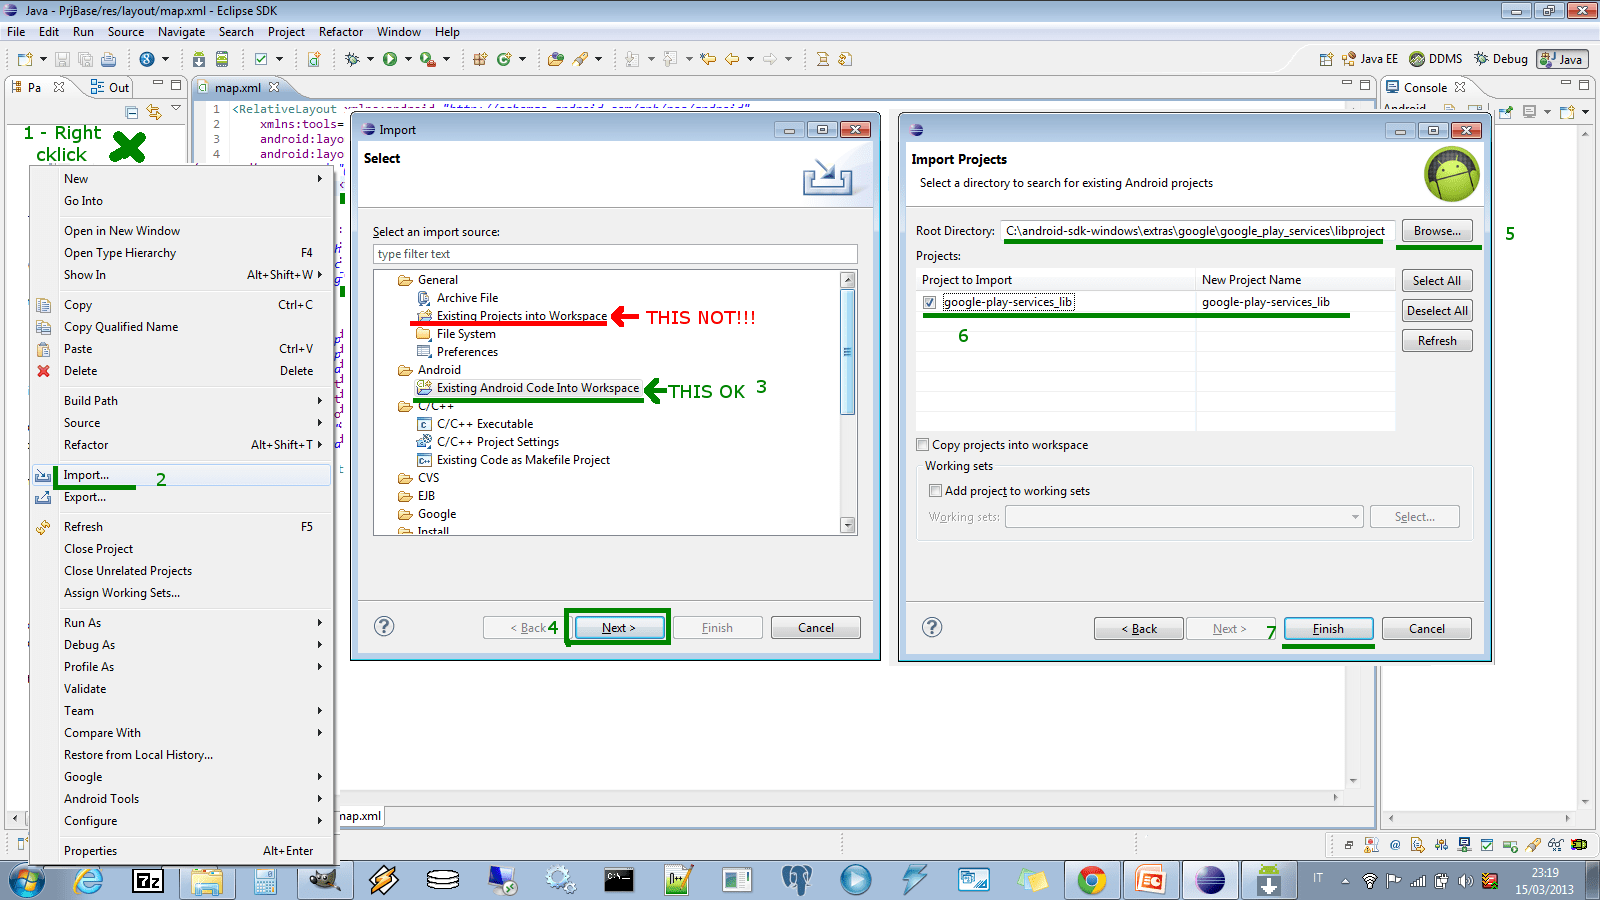Open Internet Explorer from the taskbar
The height and width of the screenshot is (900, 1600).
tap(89, 880)
